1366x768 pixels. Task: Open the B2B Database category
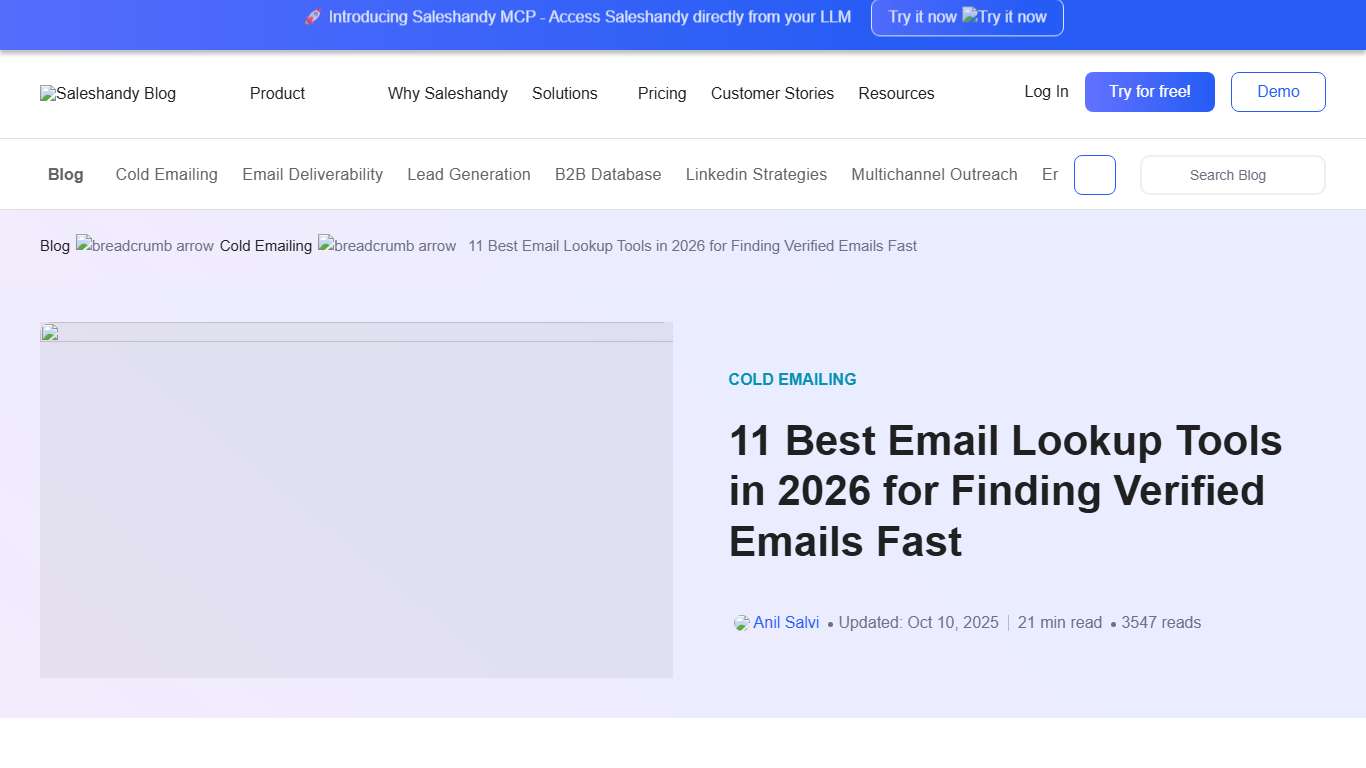coord(608,174)
